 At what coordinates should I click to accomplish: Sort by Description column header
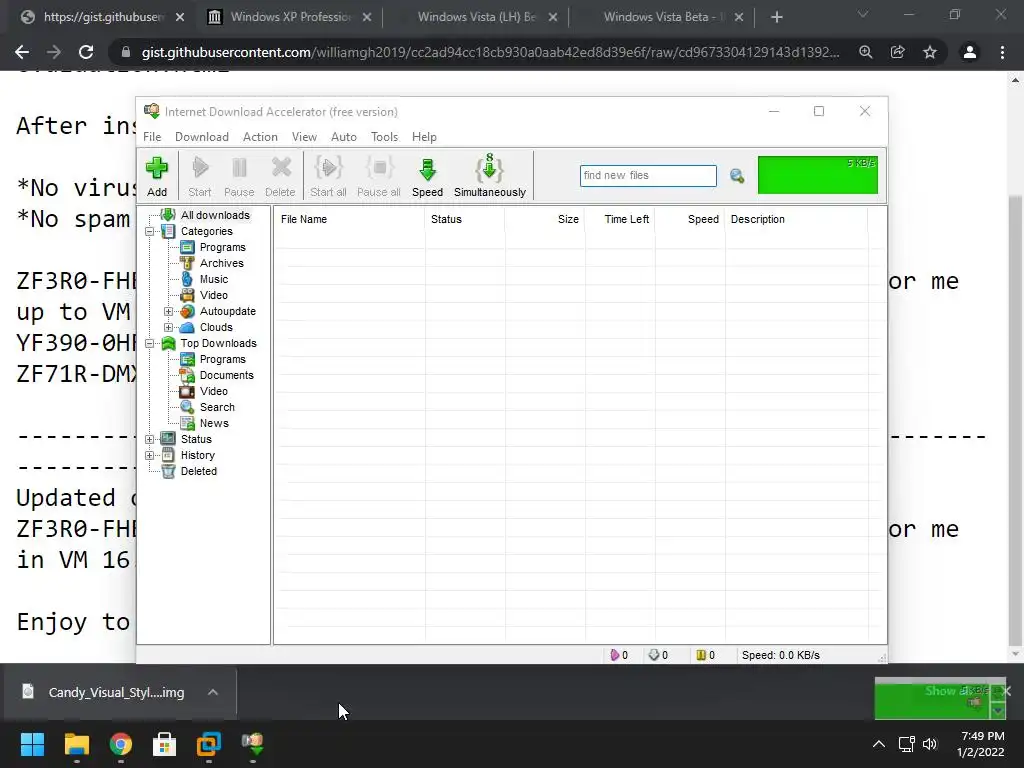[796, 219]
